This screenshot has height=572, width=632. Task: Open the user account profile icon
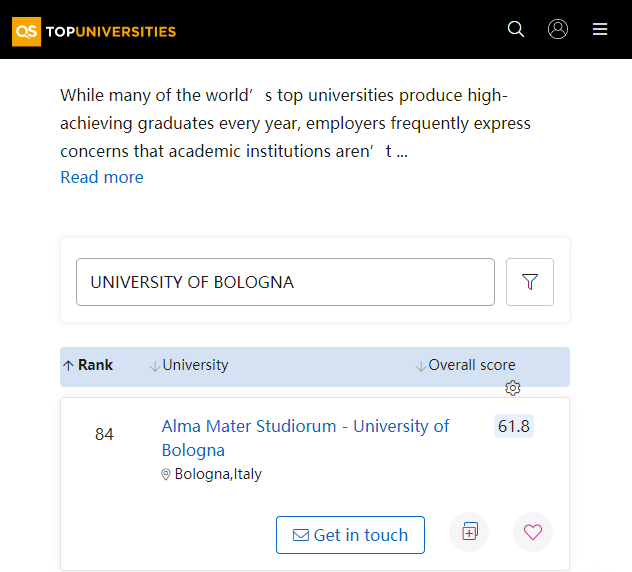point(558,30)
